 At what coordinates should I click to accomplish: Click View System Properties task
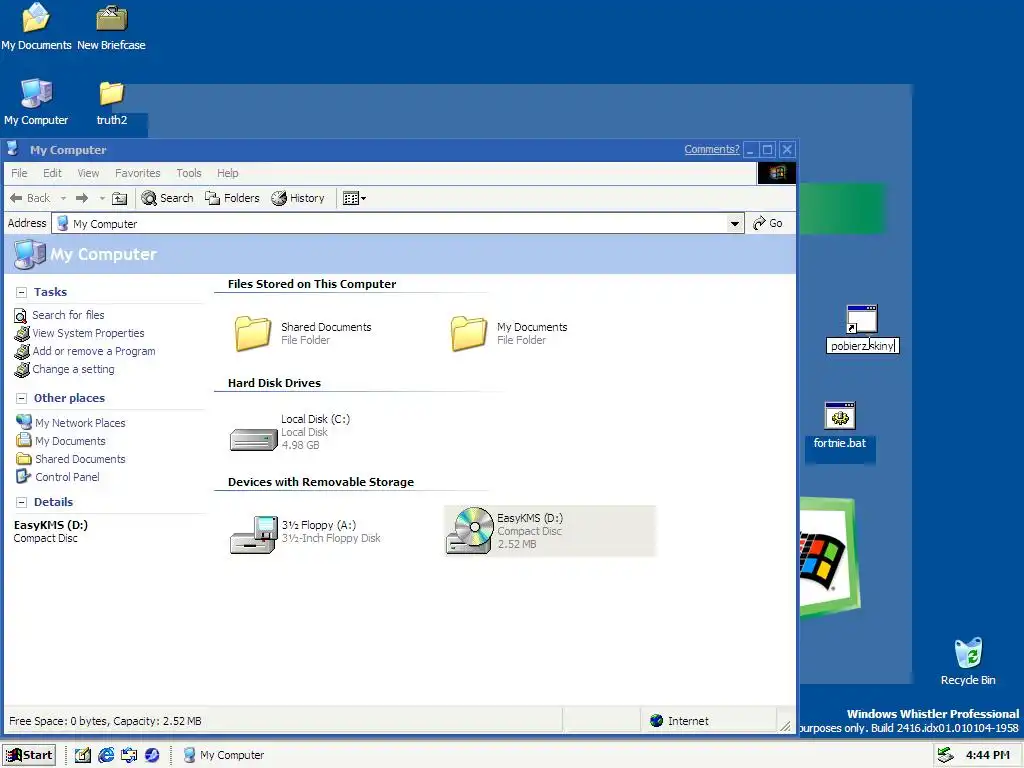click(79, 333)
